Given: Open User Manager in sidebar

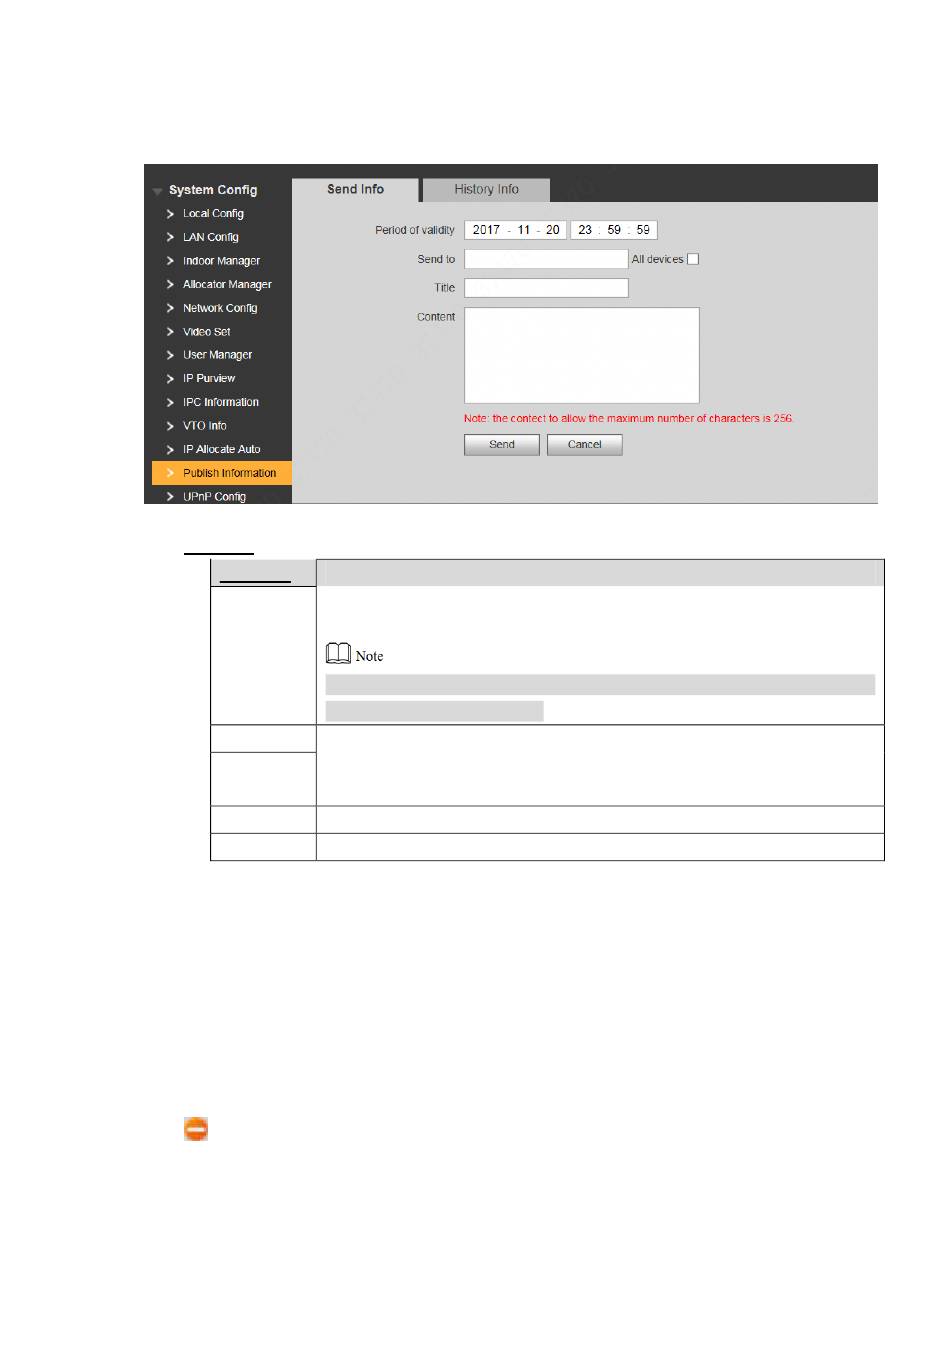Looking at the screenshot, I should 217,355.
